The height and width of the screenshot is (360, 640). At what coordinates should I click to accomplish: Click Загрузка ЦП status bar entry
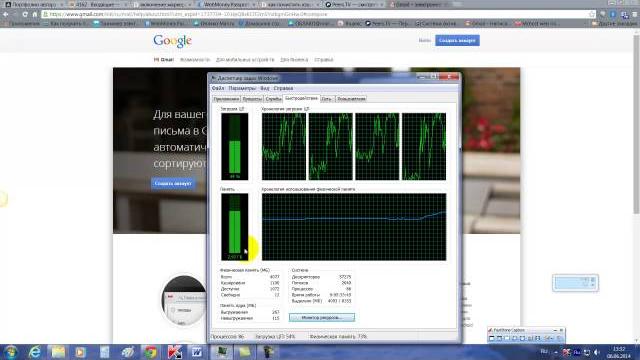click(275, 337)
